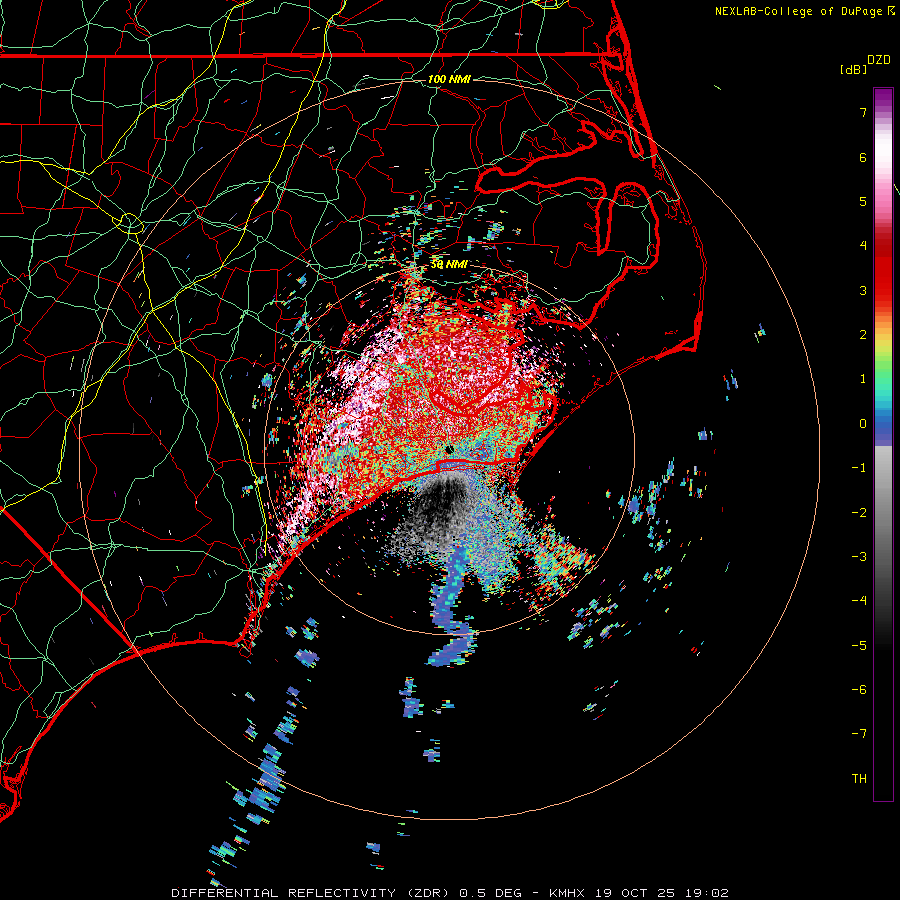The width and height of the screenshot is (900, 900).
Task: Click the -2 value on the dB scale
Action: click(x=859, y=513)
